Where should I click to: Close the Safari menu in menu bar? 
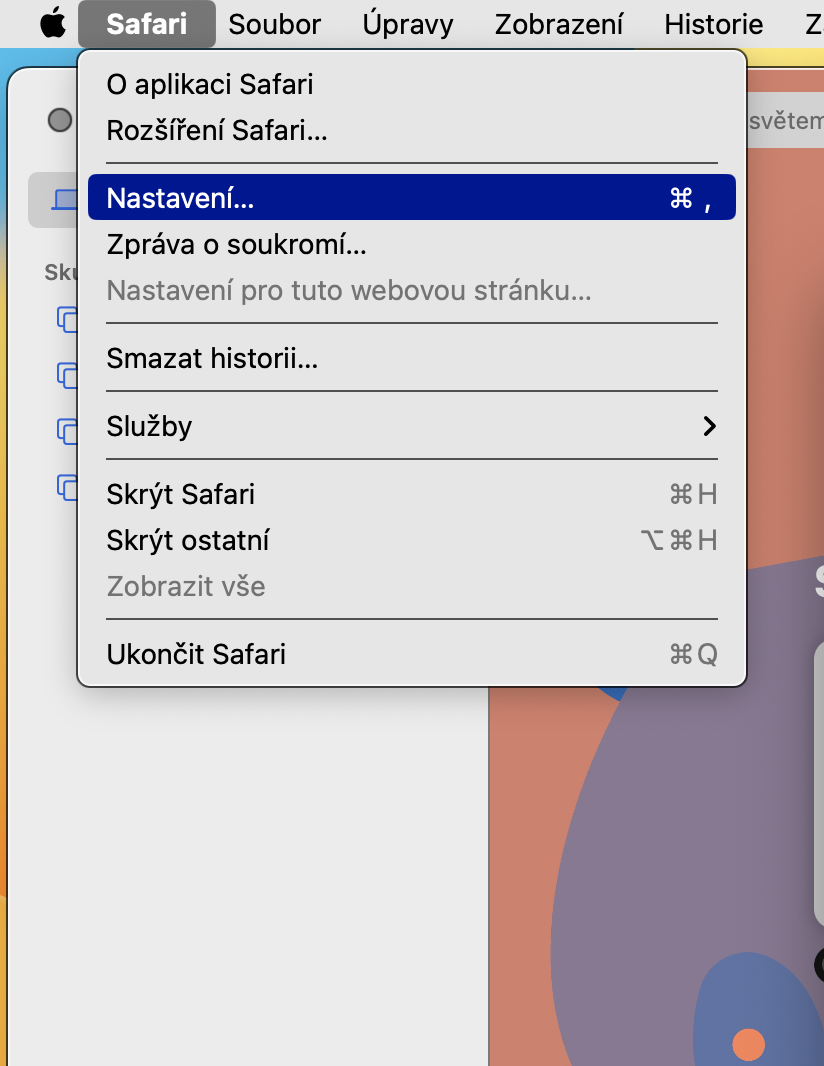(147, 24)
